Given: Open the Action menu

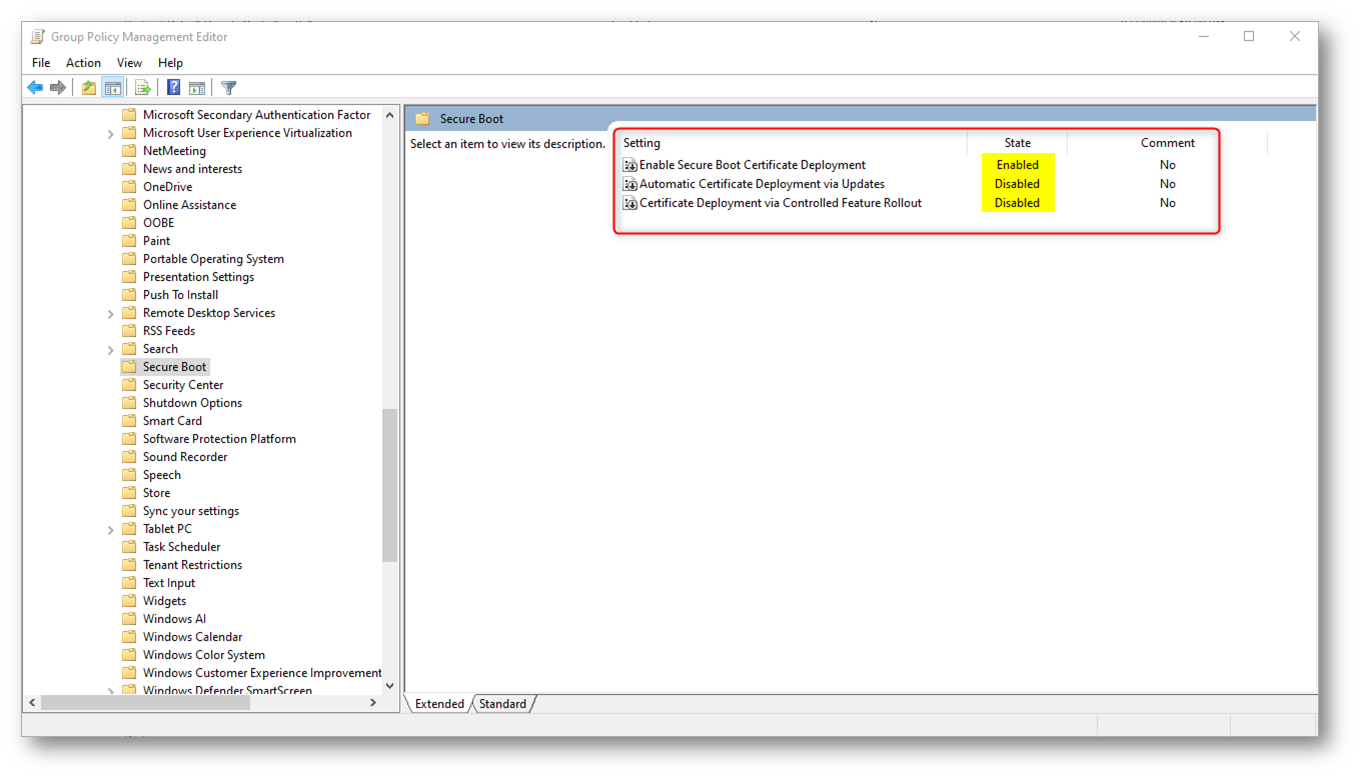Looking at the screenshot, I should pyautogui.click(x=83, y=63).
